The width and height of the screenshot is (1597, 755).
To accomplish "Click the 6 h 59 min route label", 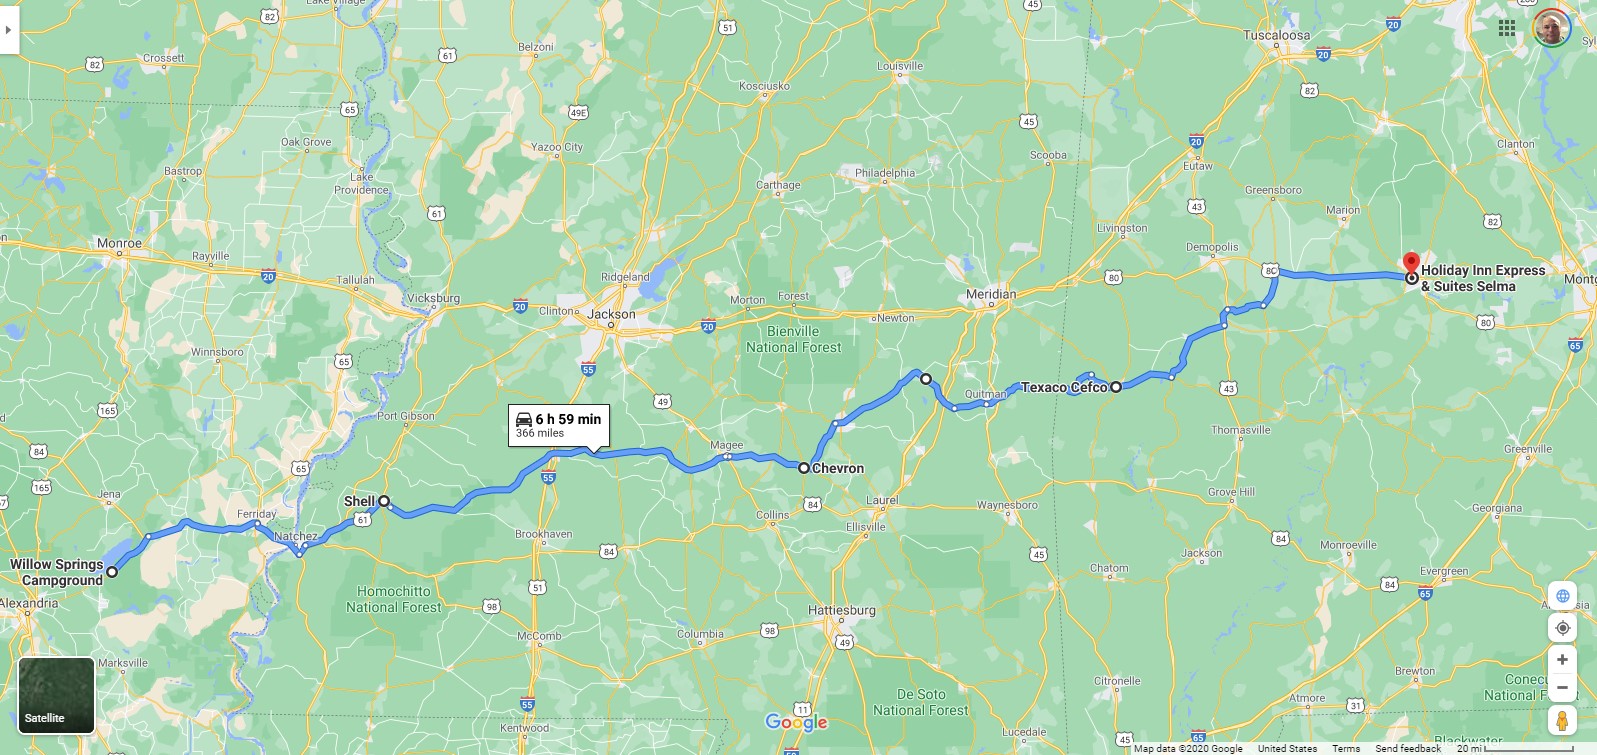I will click(x=559, y=425).
